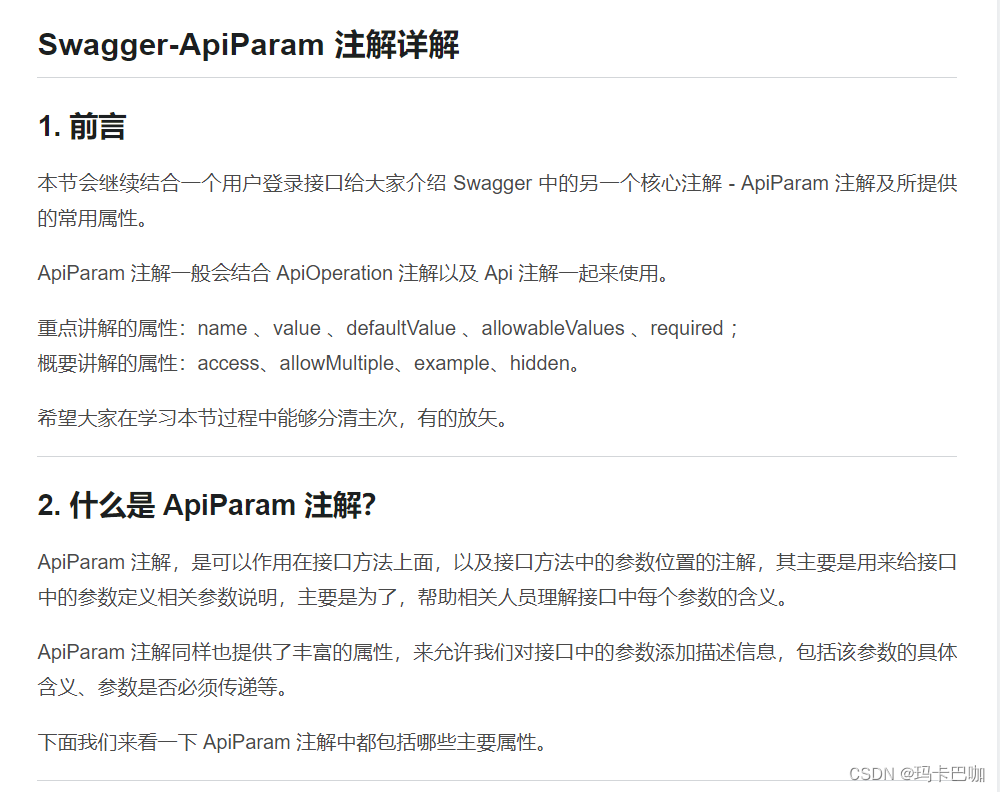Click the paragraph starting '本节会继续结合一个用户登录接口'
Image resolution: width=1000 pixels, height=792 pixels.
pyautogui.click(x=497, y=201)
